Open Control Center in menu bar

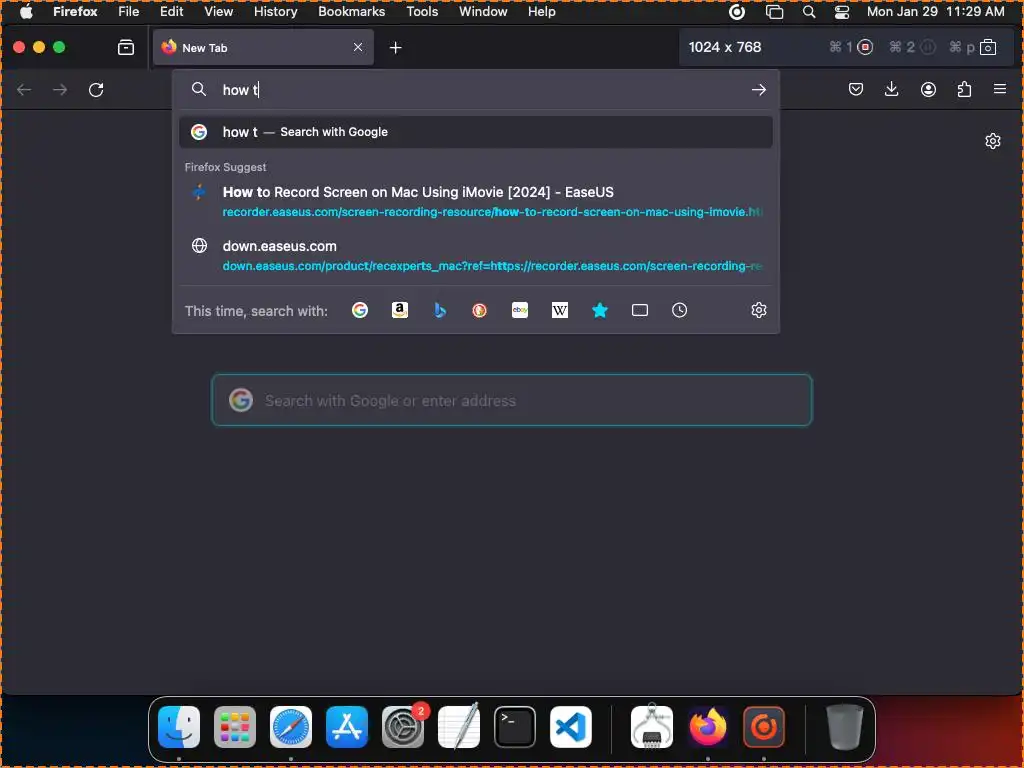842,12
